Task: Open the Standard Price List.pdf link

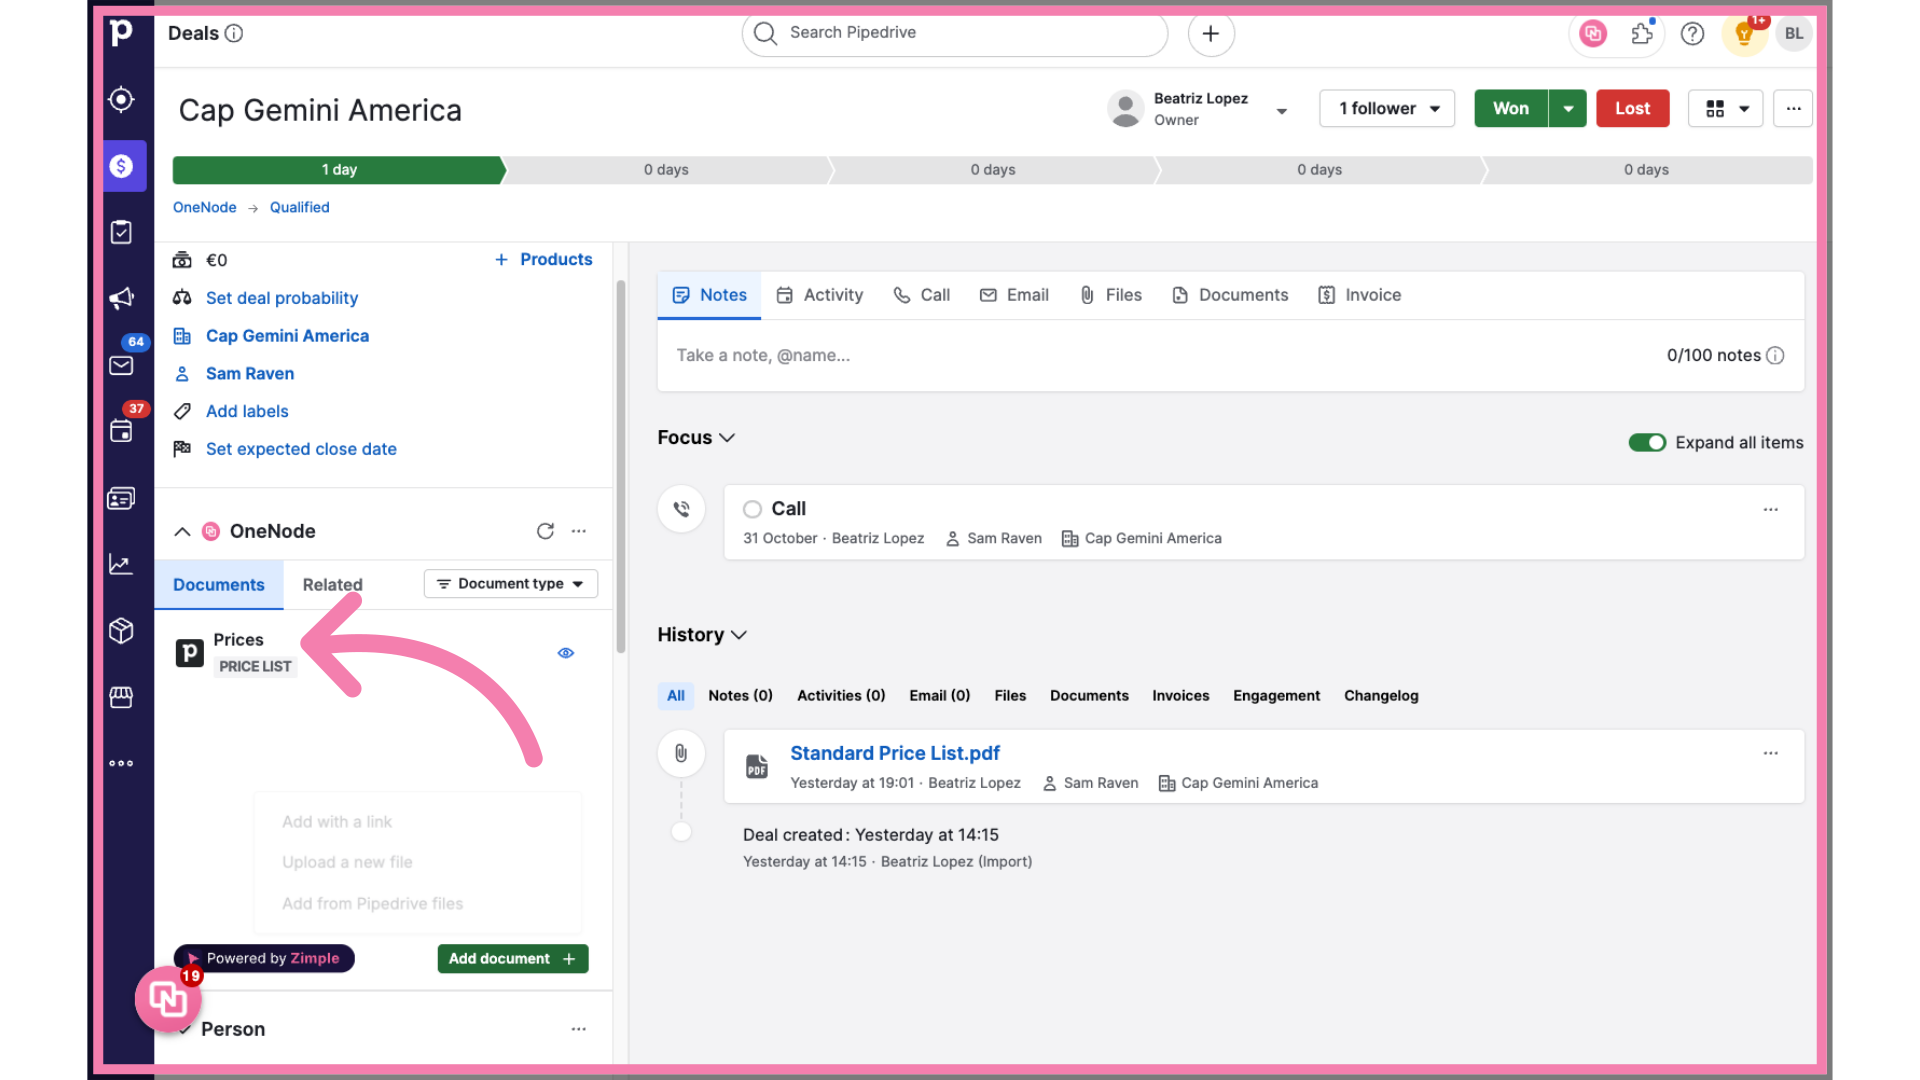Action: coord(894,753)
